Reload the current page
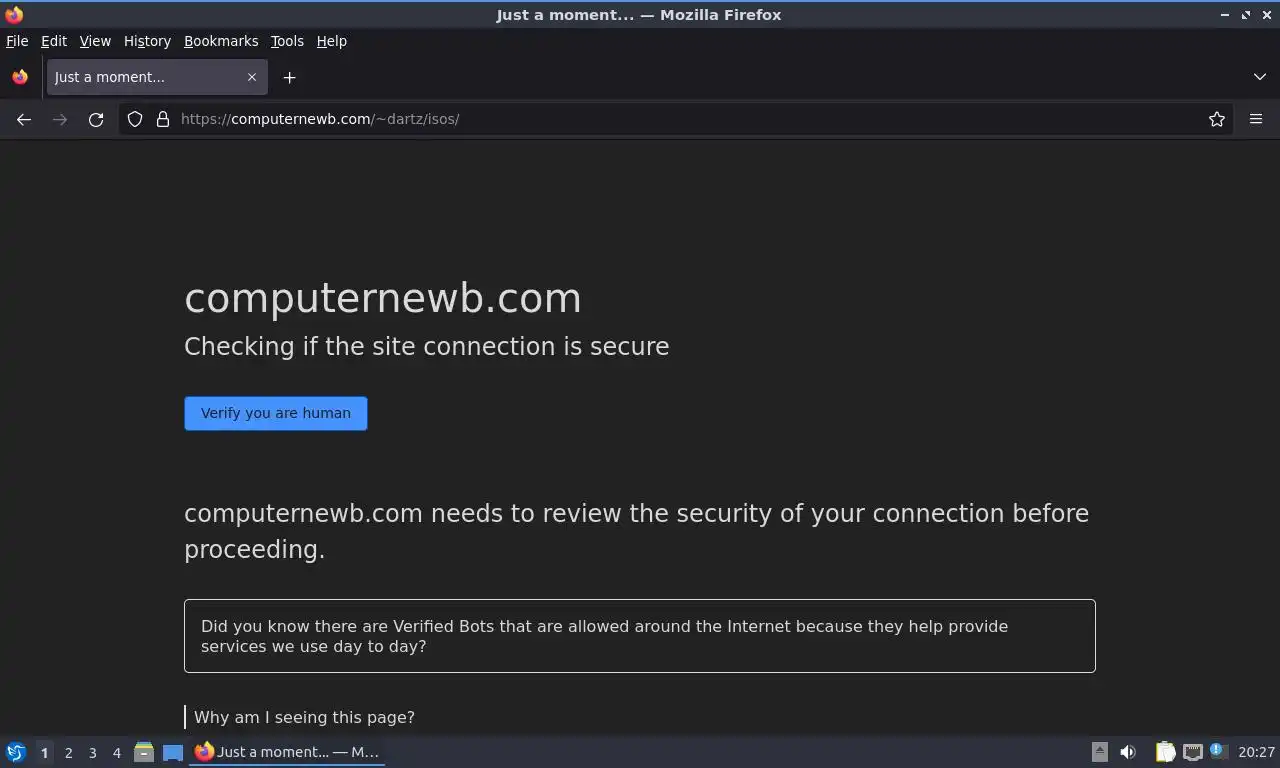 96,119
